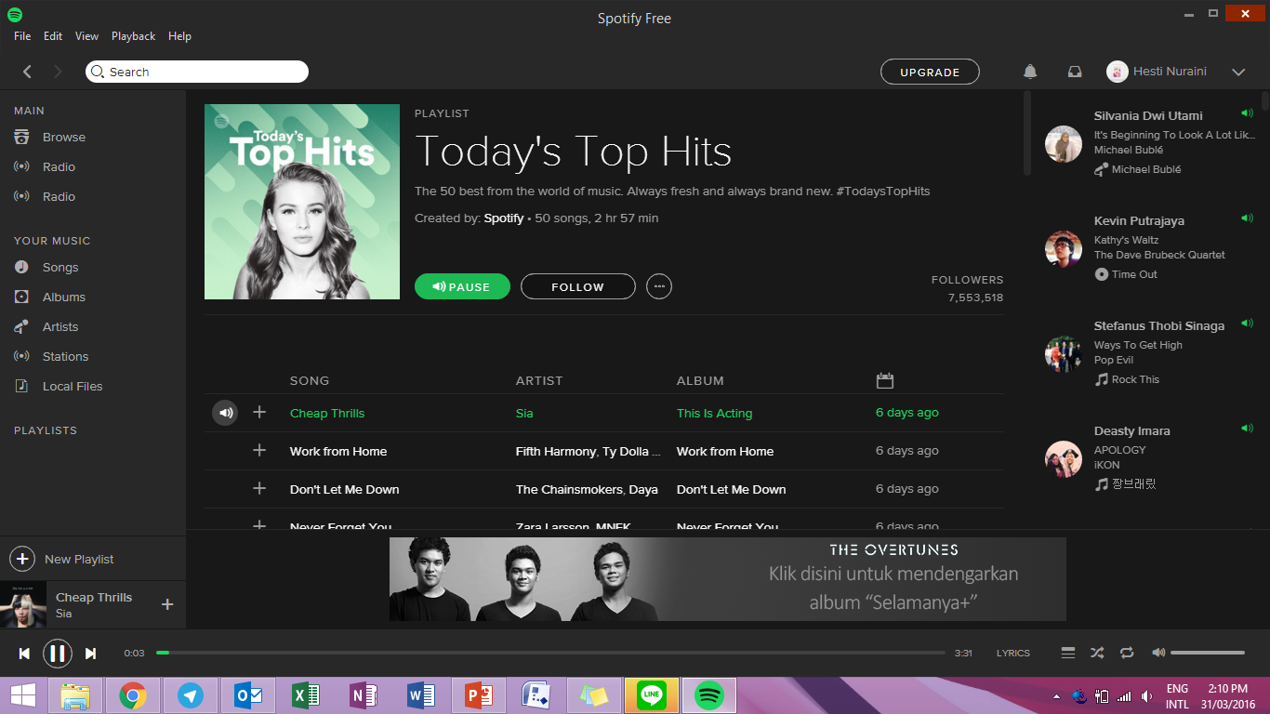Viewport: 1270px width, 714px height.
Task: Open Fifth Harmony artist link
Action: click(555, 451)
